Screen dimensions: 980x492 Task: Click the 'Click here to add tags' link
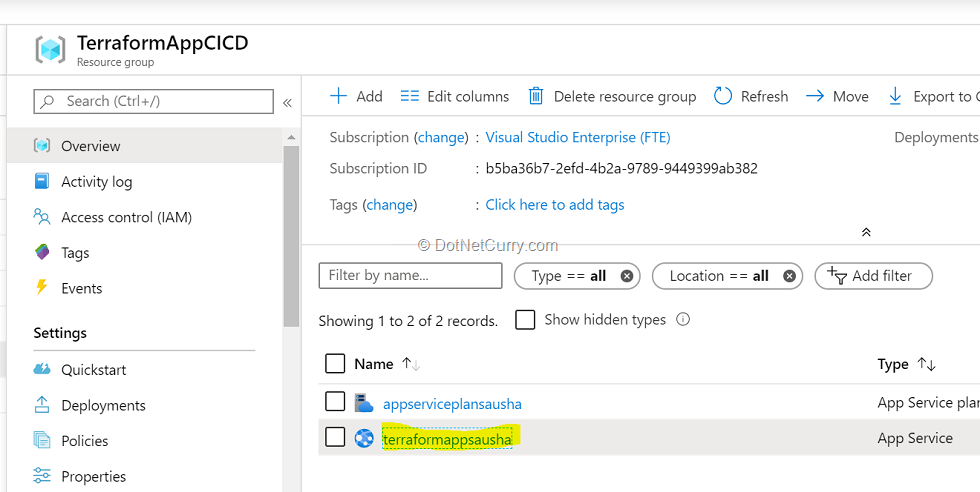555,204
